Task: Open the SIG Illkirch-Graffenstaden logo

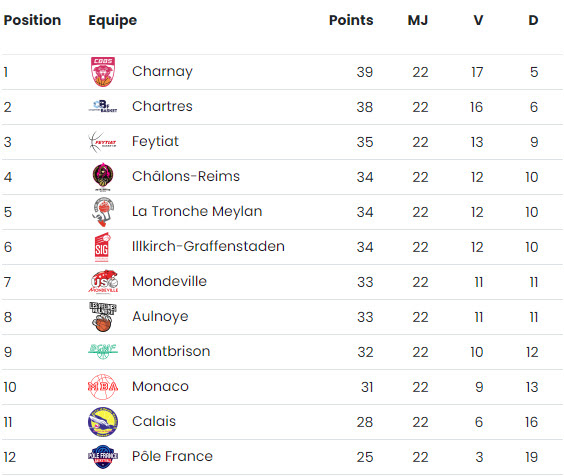Action: (x=102, y=247)
